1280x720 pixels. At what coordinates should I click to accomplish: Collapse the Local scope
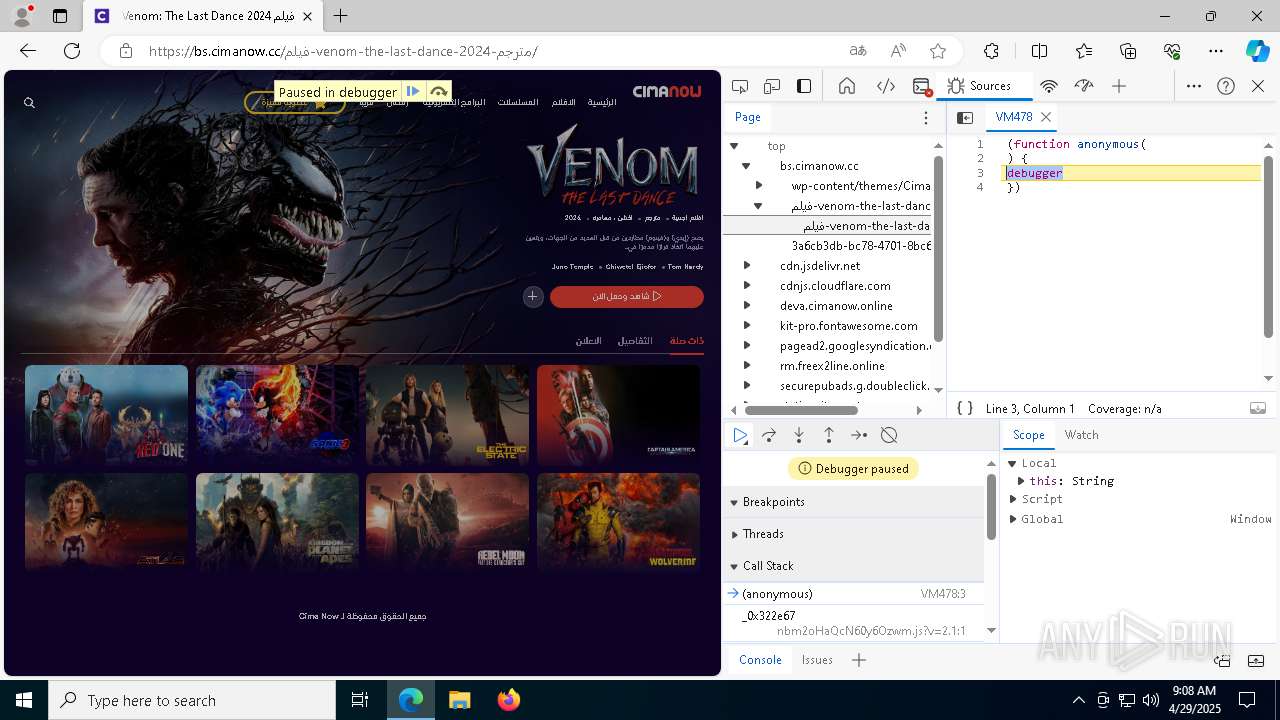(x=1013, y=463)
